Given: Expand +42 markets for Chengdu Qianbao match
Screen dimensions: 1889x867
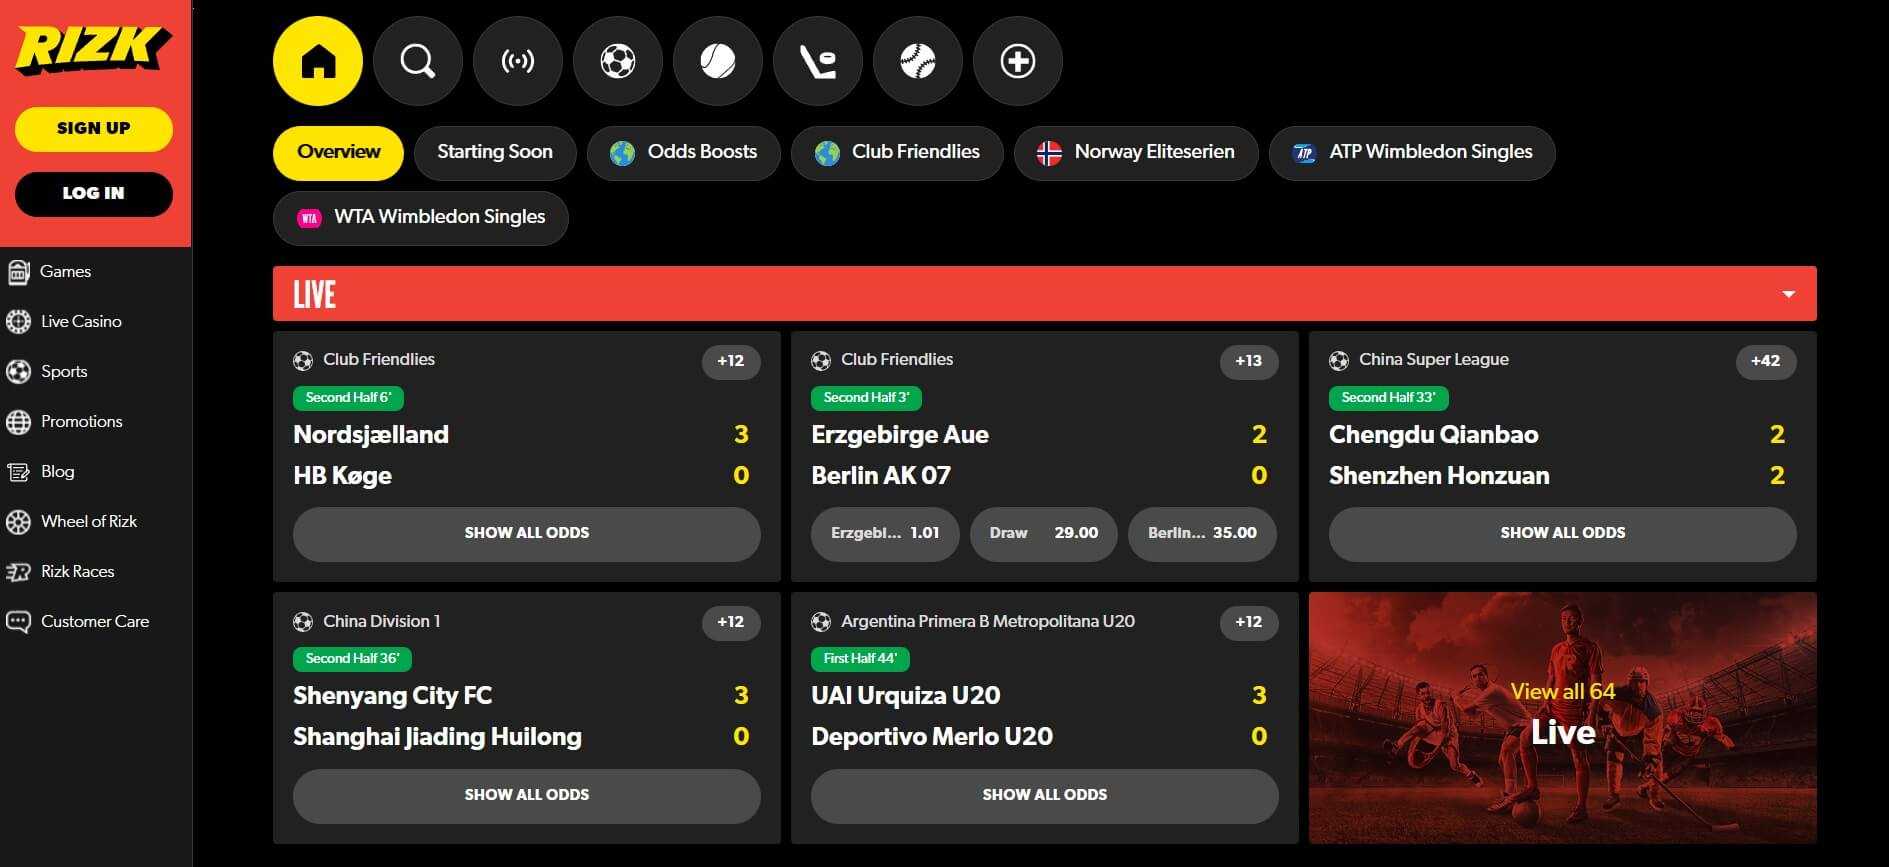Looking at the screenshot, I should [1766, 361].
